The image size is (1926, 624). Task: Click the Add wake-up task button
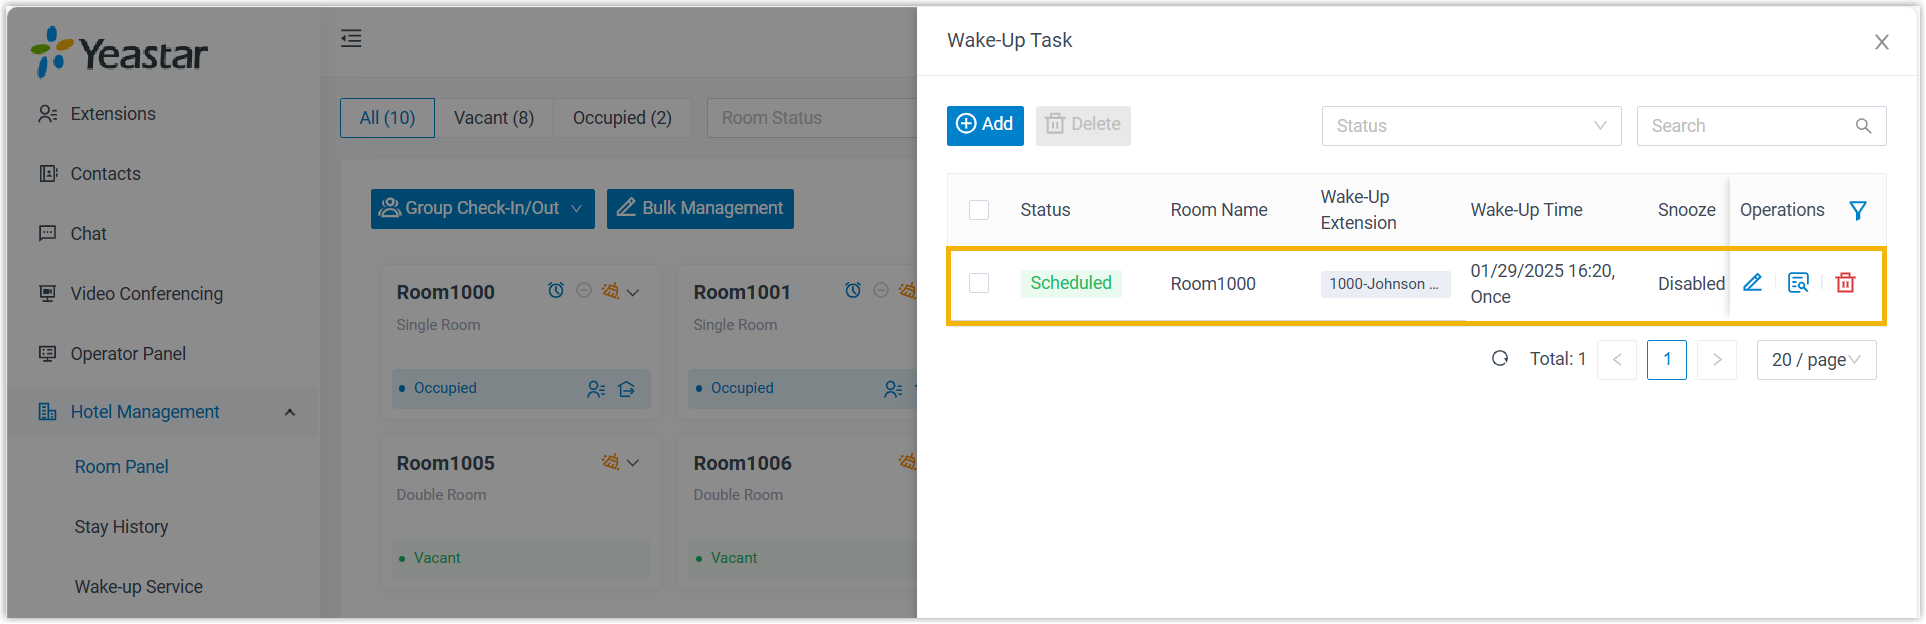pos(985,125)
